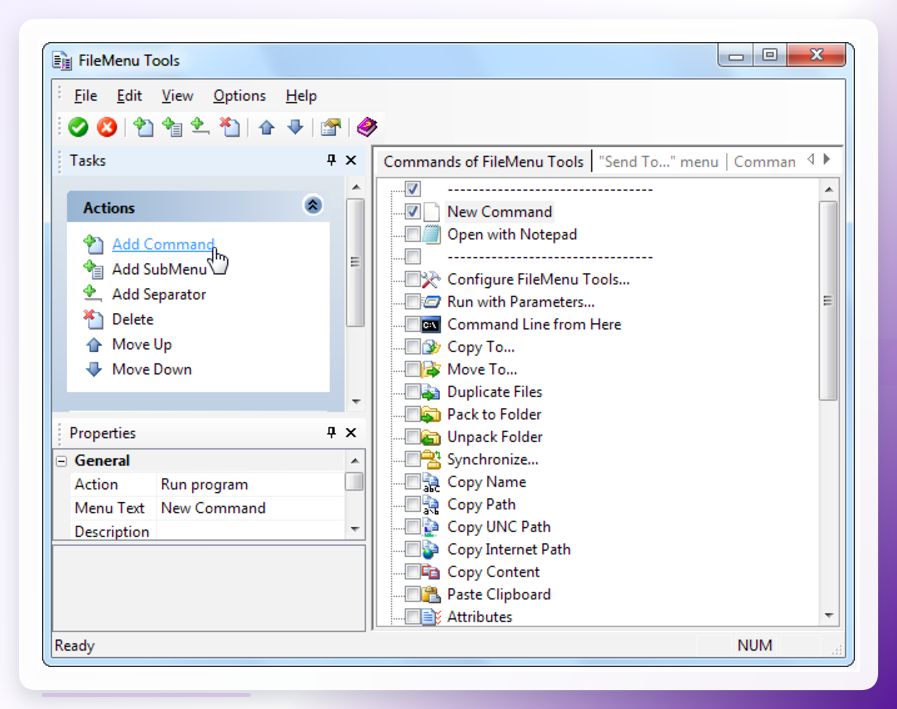Check the Copy Path checkbox
The height and width of the screenshot is (709, 897).
point(412,504)
